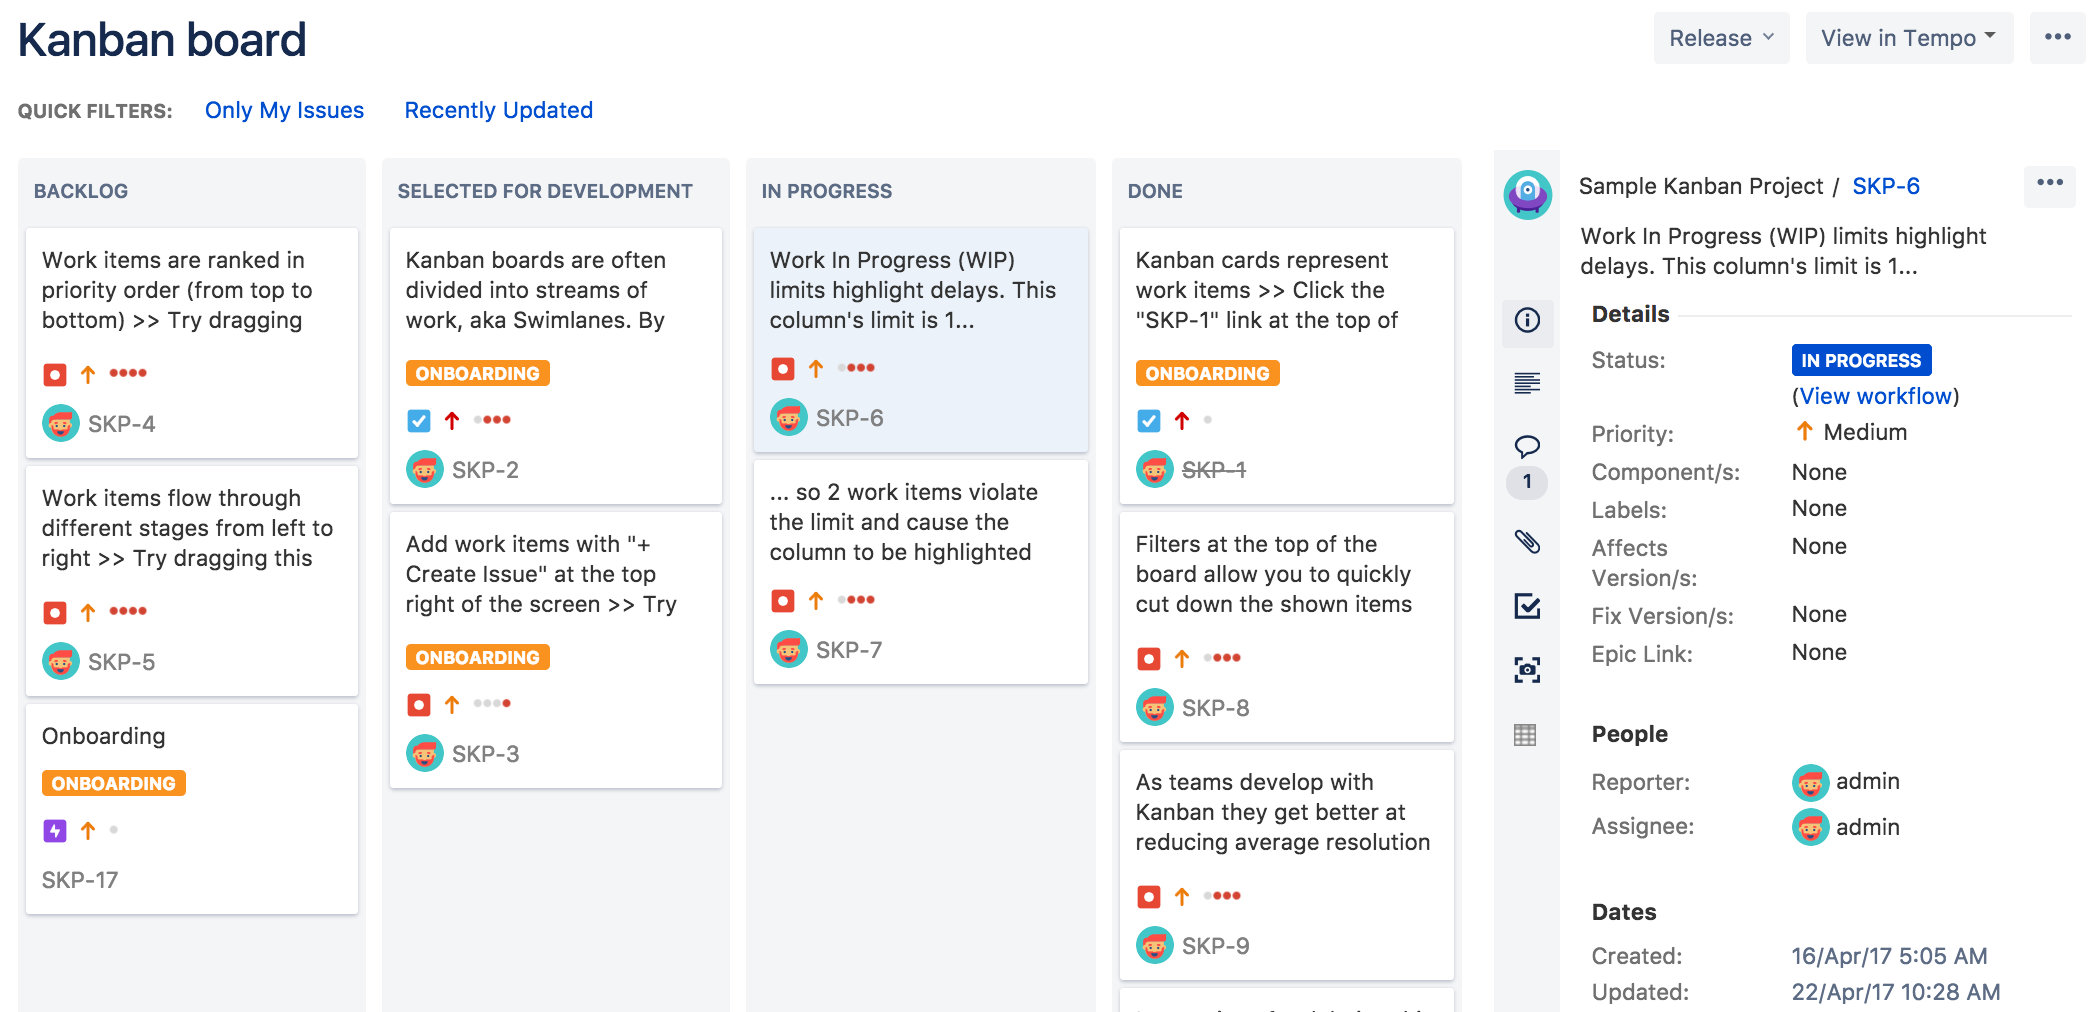Open the Release dropdown
2094x1012 pixels.
pos(1720,37)
